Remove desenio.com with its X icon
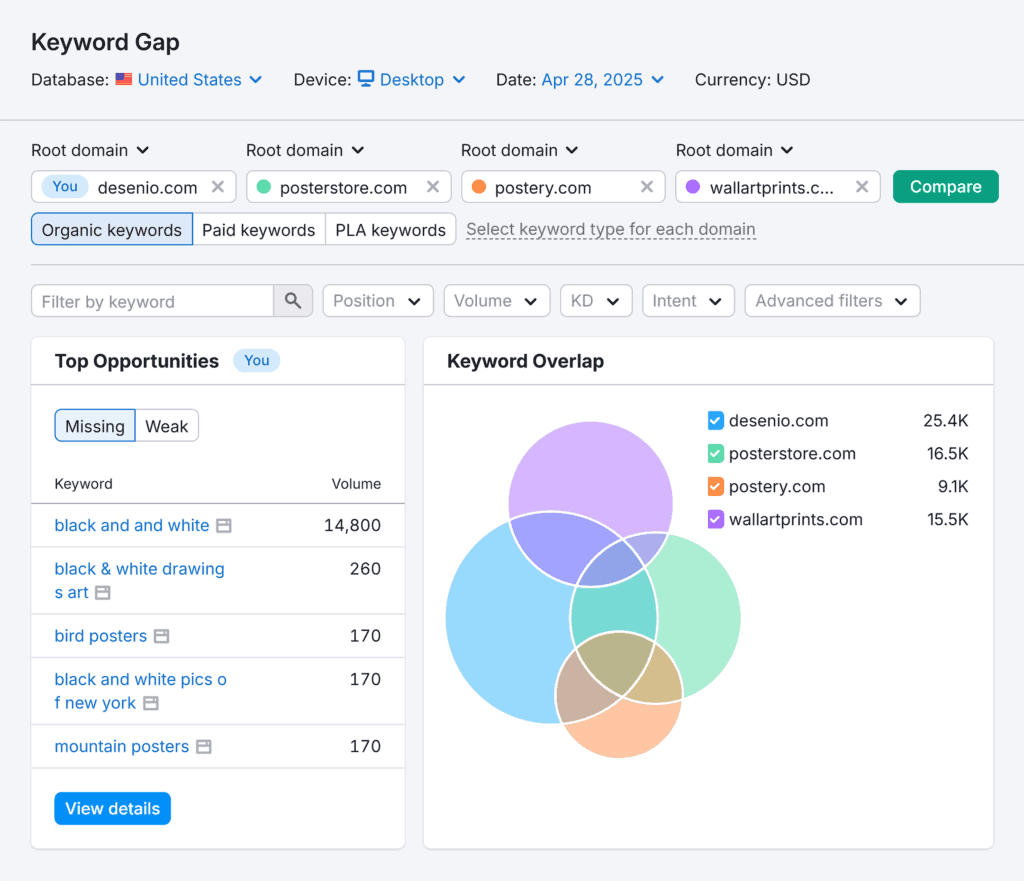1024x881 pixels. (218, 187)
